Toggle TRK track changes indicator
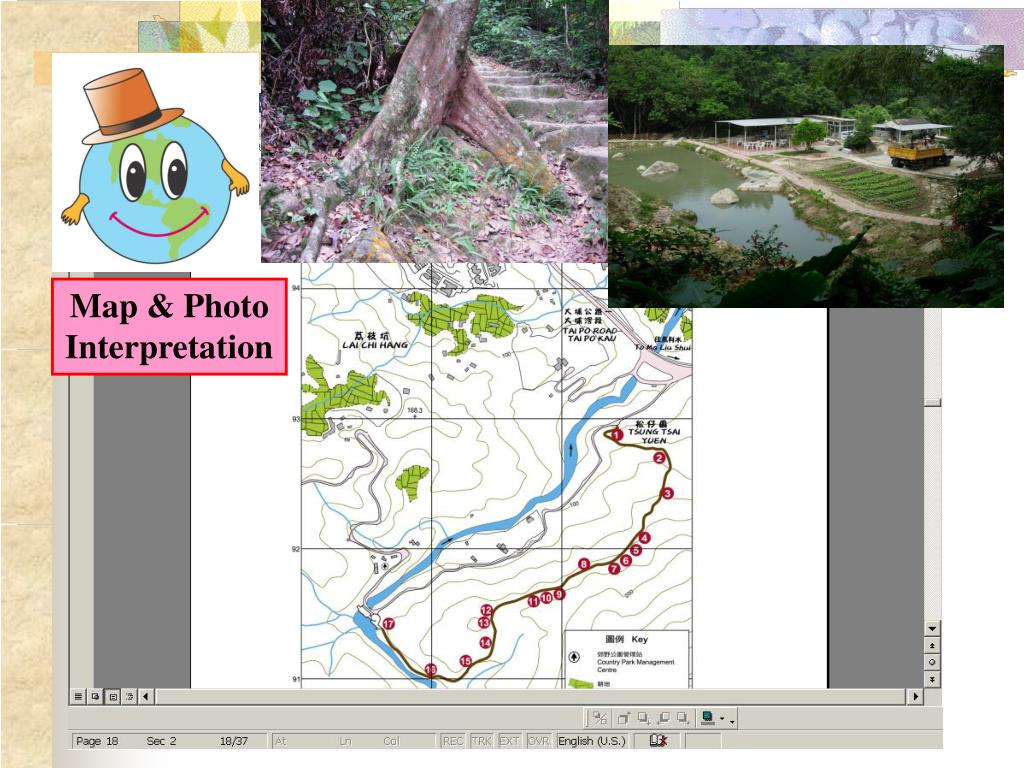 (481, 741)
